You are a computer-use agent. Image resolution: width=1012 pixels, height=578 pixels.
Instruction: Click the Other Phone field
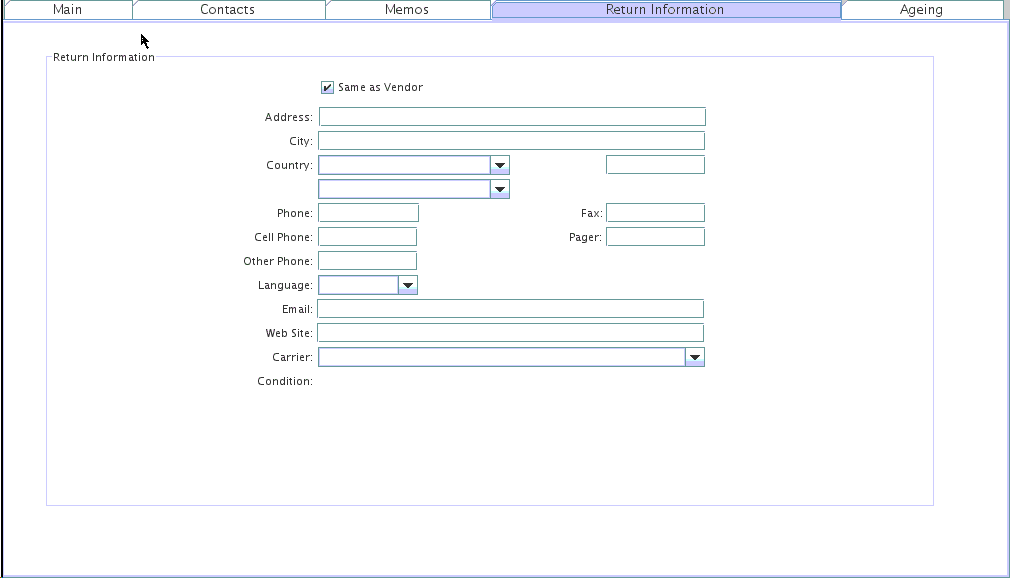pos(367,261)
